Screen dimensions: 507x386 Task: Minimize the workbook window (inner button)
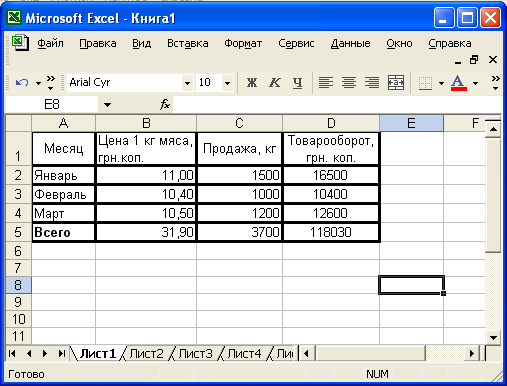[x=458, y=61]
